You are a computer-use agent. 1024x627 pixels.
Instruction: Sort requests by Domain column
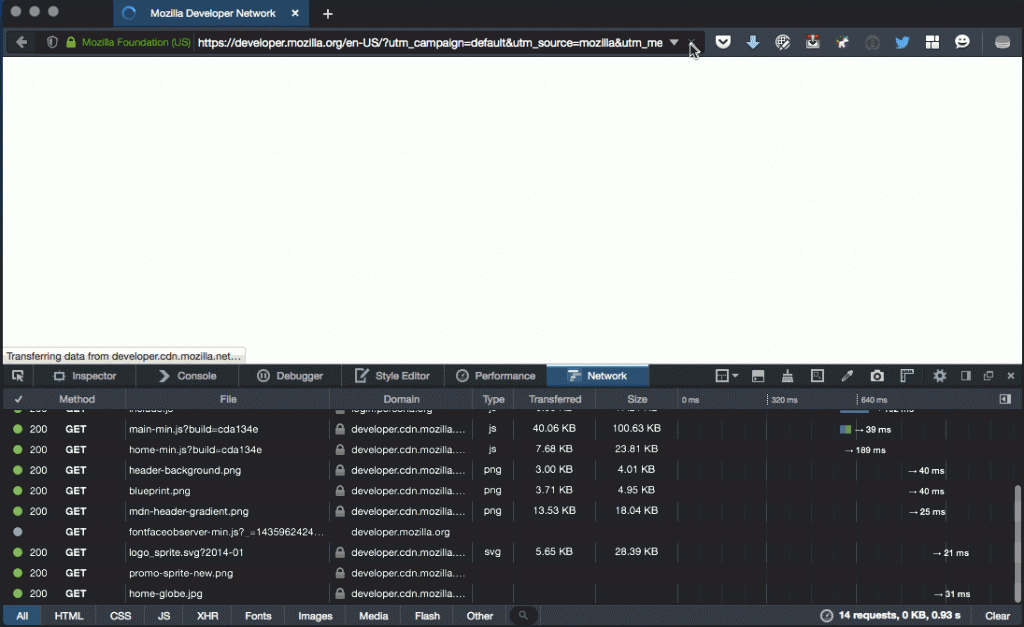(x=401, y=399)
